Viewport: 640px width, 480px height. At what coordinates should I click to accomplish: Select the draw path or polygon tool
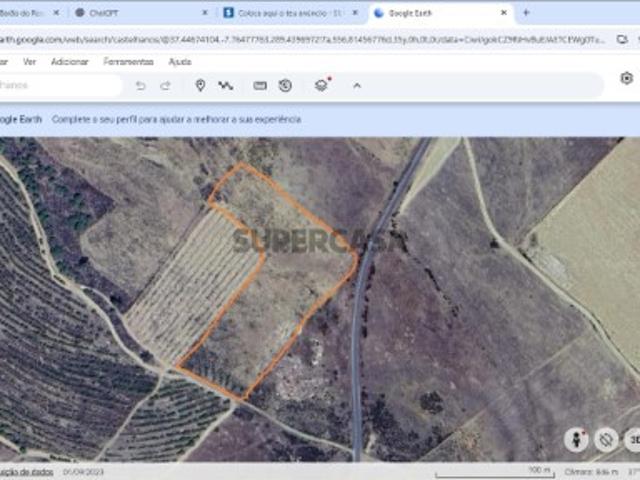226,86
